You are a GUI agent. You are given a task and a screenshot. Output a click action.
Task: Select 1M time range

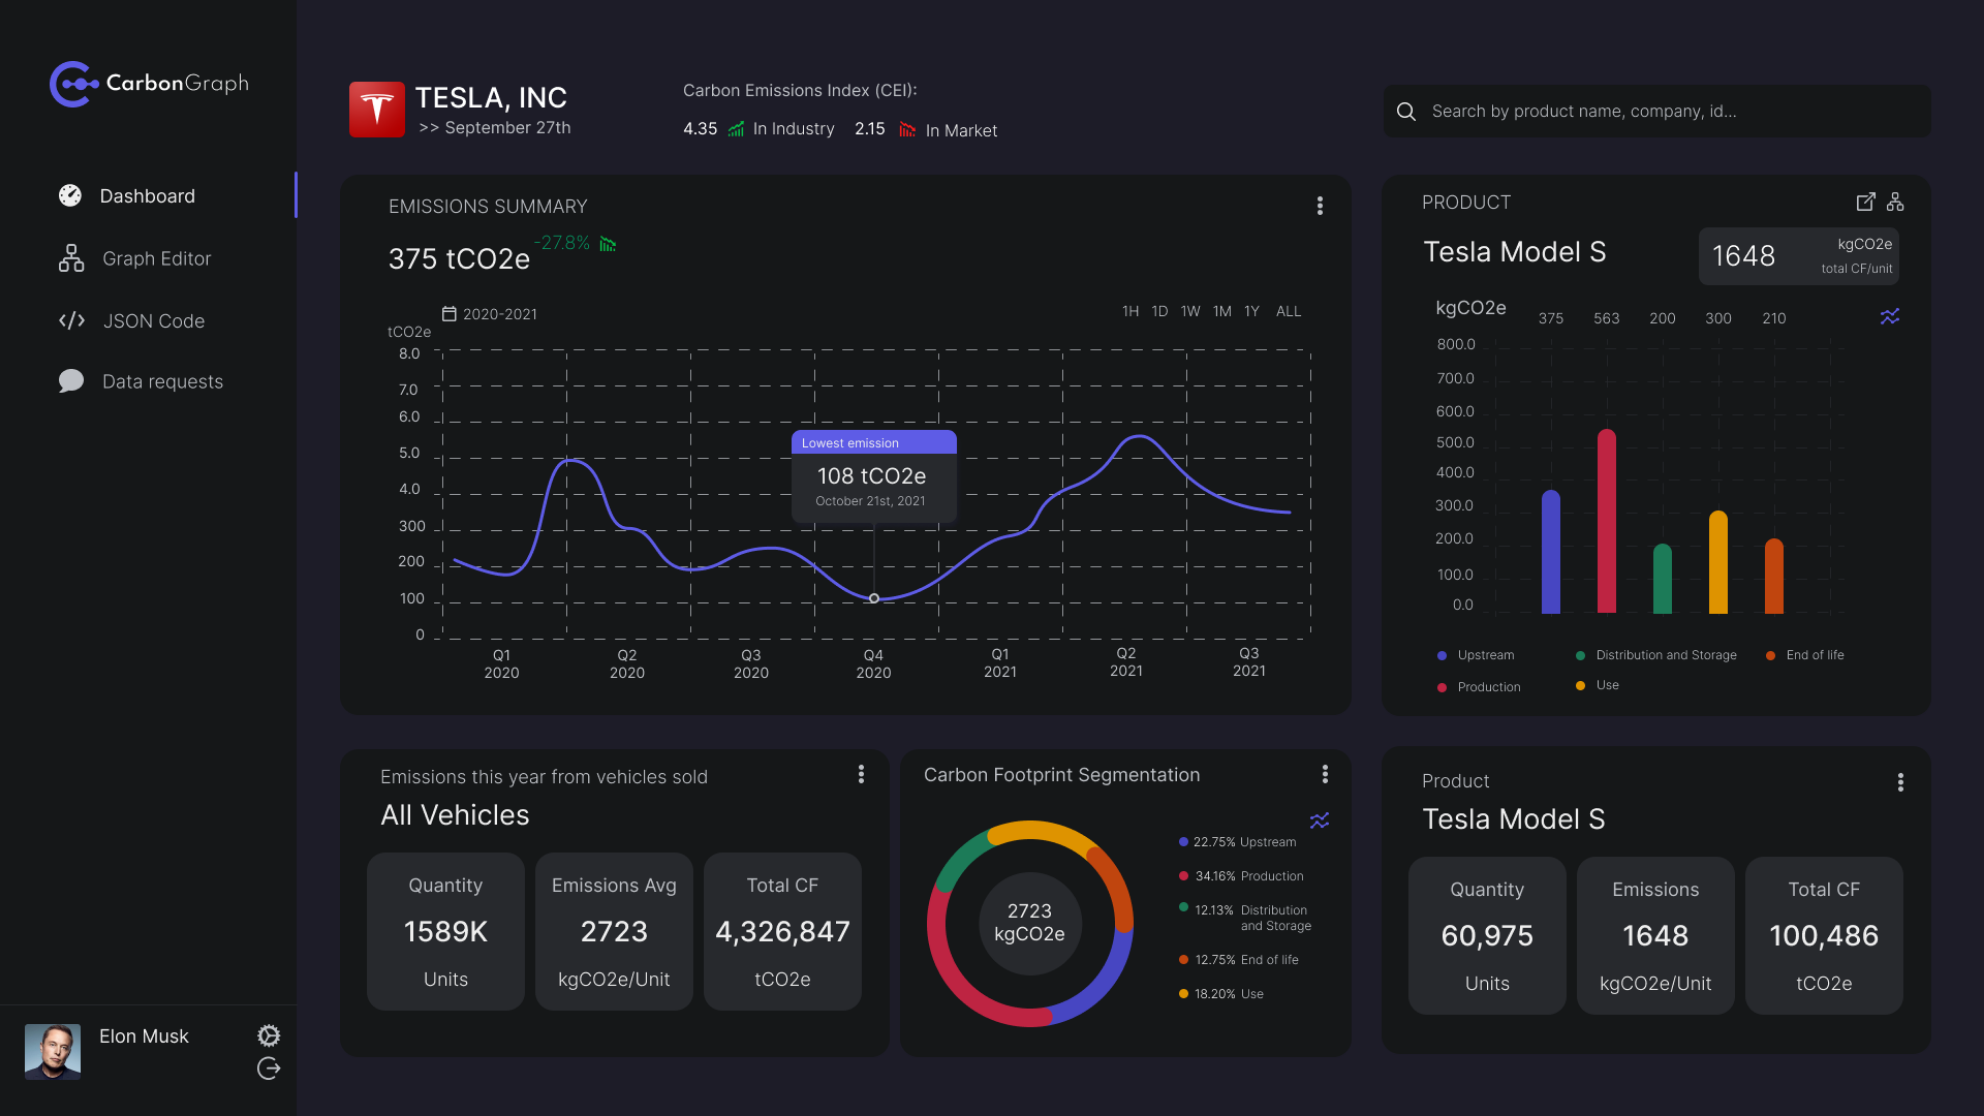[x=1222, y=311]
